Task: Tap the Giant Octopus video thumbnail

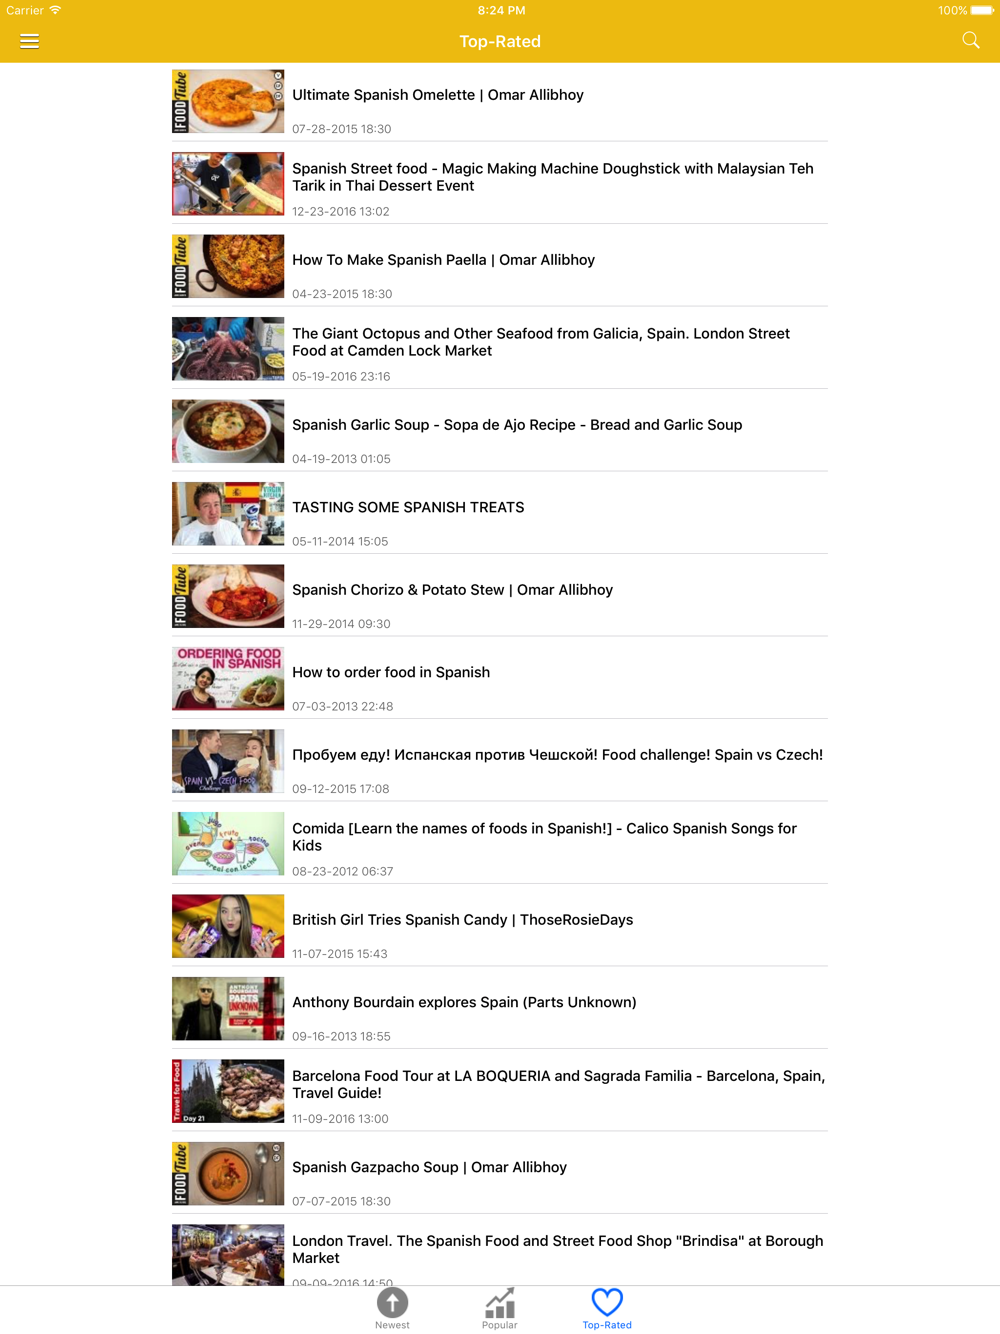Action: click(228, 349)
